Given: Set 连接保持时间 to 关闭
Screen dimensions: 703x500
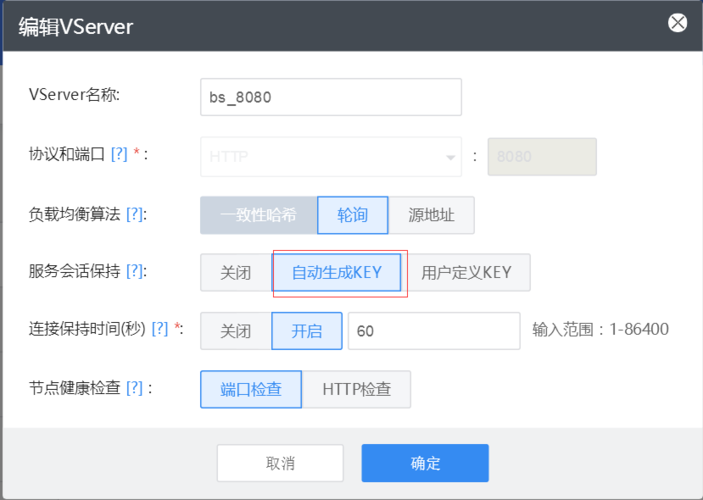Looking at the screenshot, I should click(236, 331).
